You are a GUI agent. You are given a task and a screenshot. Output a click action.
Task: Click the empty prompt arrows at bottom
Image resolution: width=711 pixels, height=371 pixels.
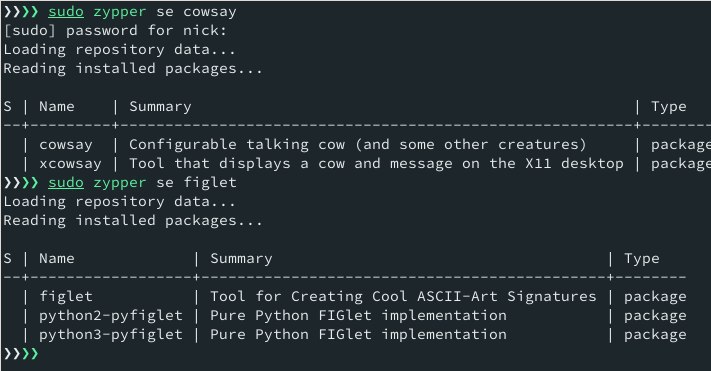pos(21,353)
